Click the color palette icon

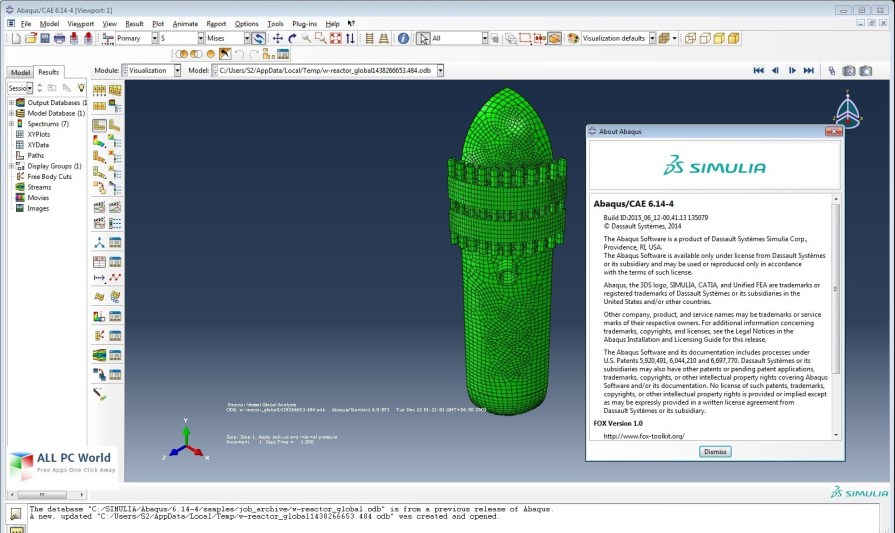click(573, 38)
